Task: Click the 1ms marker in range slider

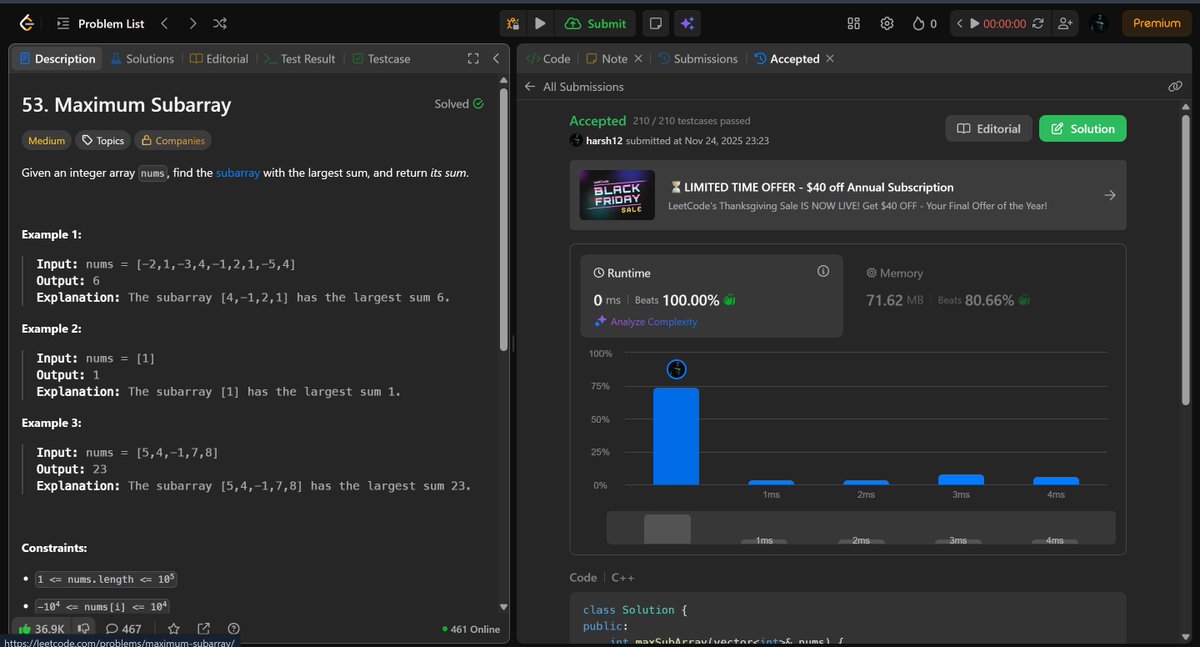Action: pos(764,541)
